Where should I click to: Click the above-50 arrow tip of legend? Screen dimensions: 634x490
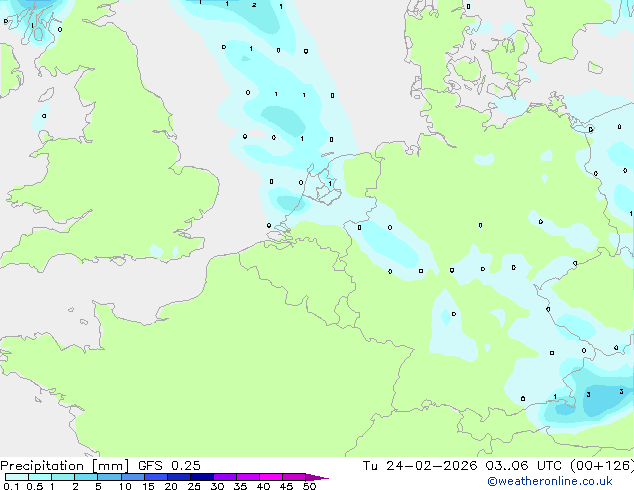coord(317,477)
